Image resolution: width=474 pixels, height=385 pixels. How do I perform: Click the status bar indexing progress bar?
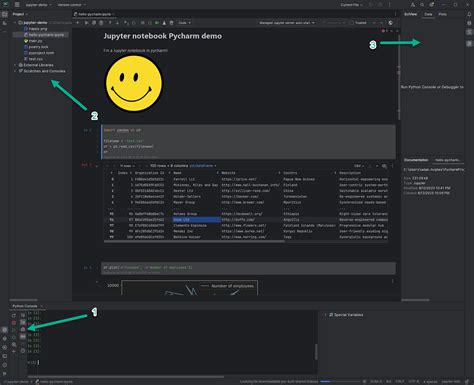click(340, 382)
